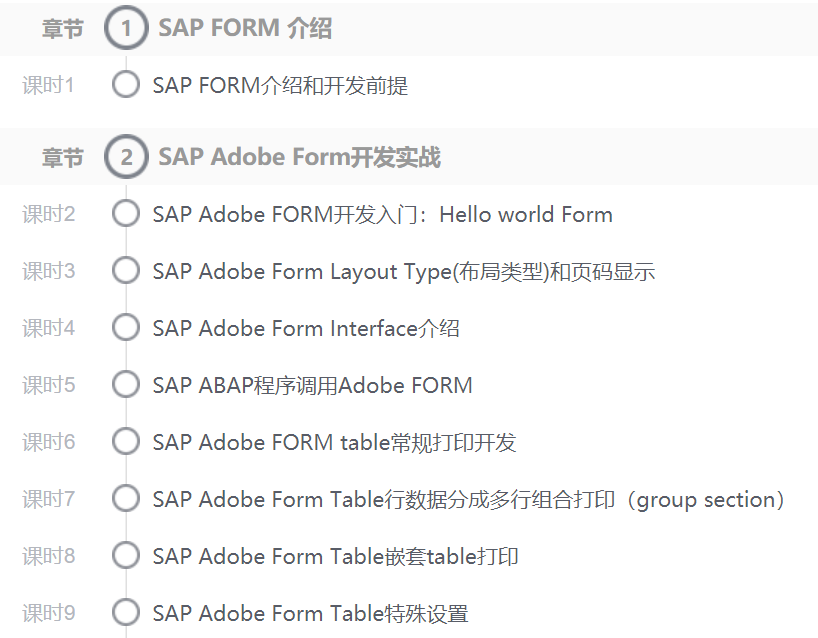Viewport: 818px width, 638px height.
Task: Click the 章节 label of chapter 1
Action: pyautogui.click(x=62, y=28)
